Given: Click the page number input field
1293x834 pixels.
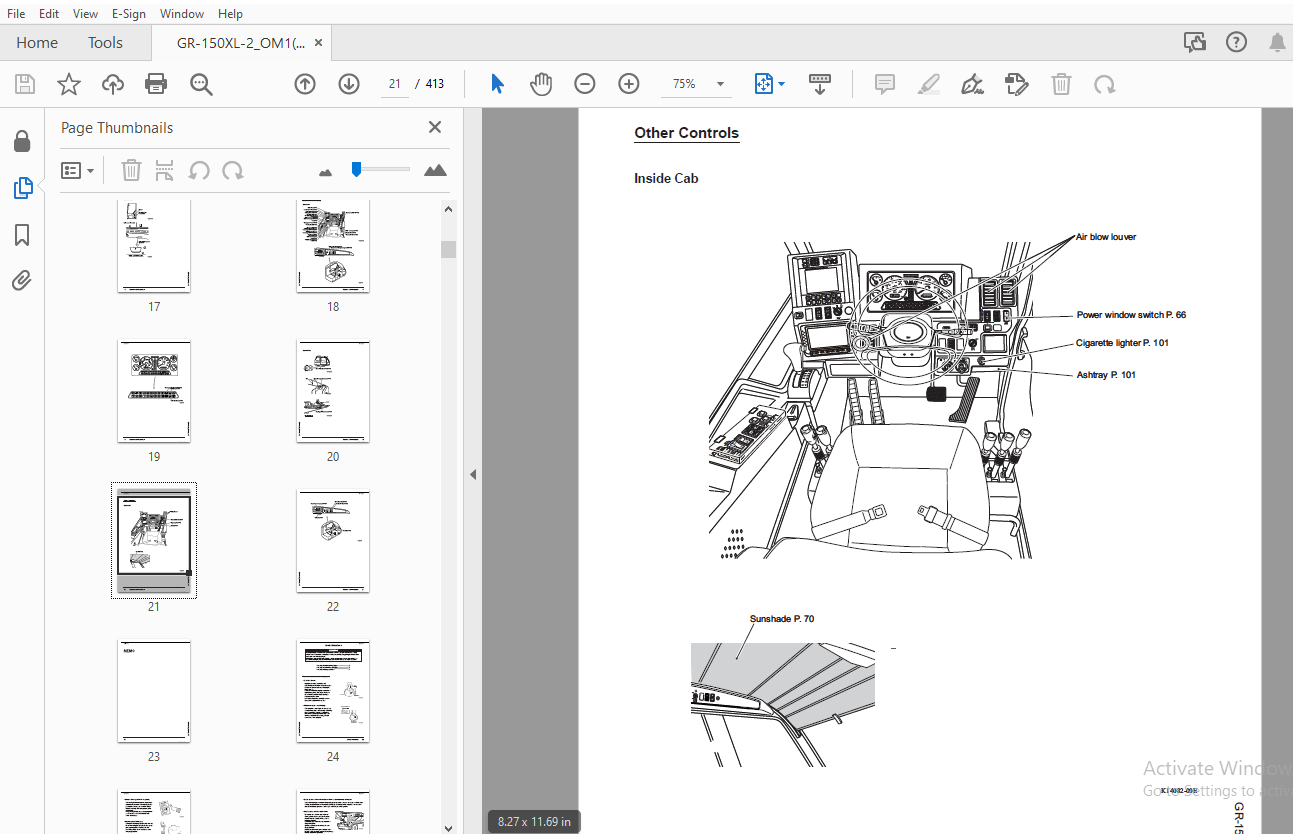Looking at the screenshot, I should coord(395,84).
